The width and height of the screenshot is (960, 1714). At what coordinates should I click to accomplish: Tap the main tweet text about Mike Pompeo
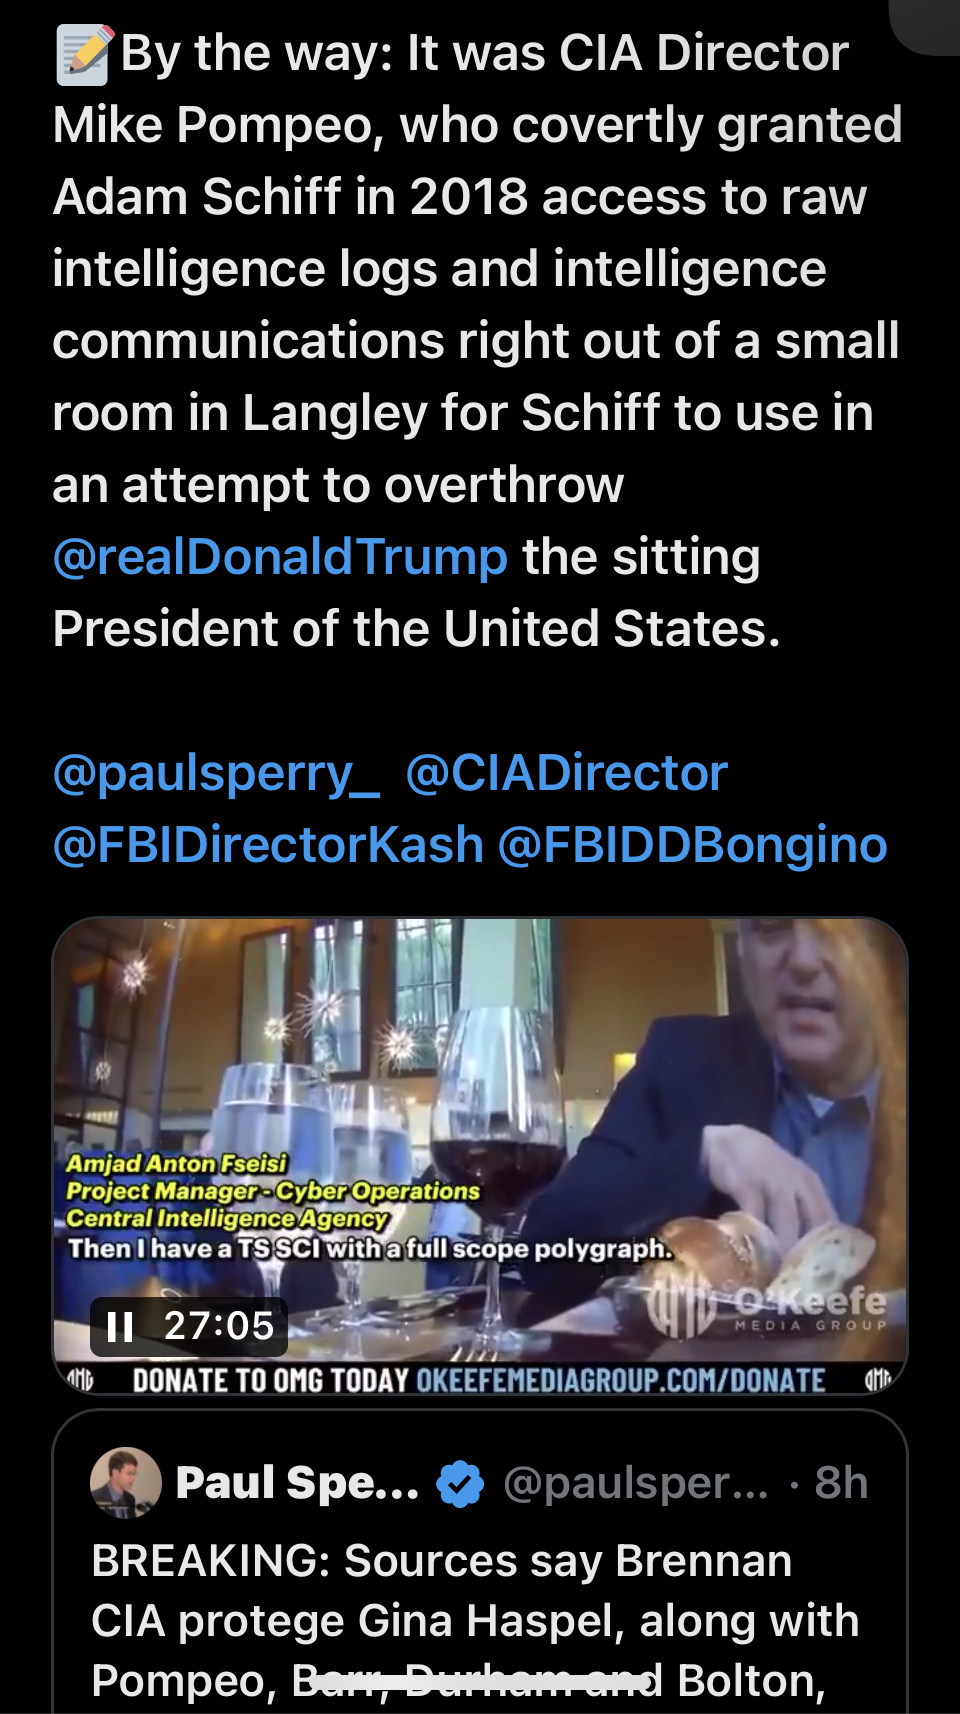(478, 341)
